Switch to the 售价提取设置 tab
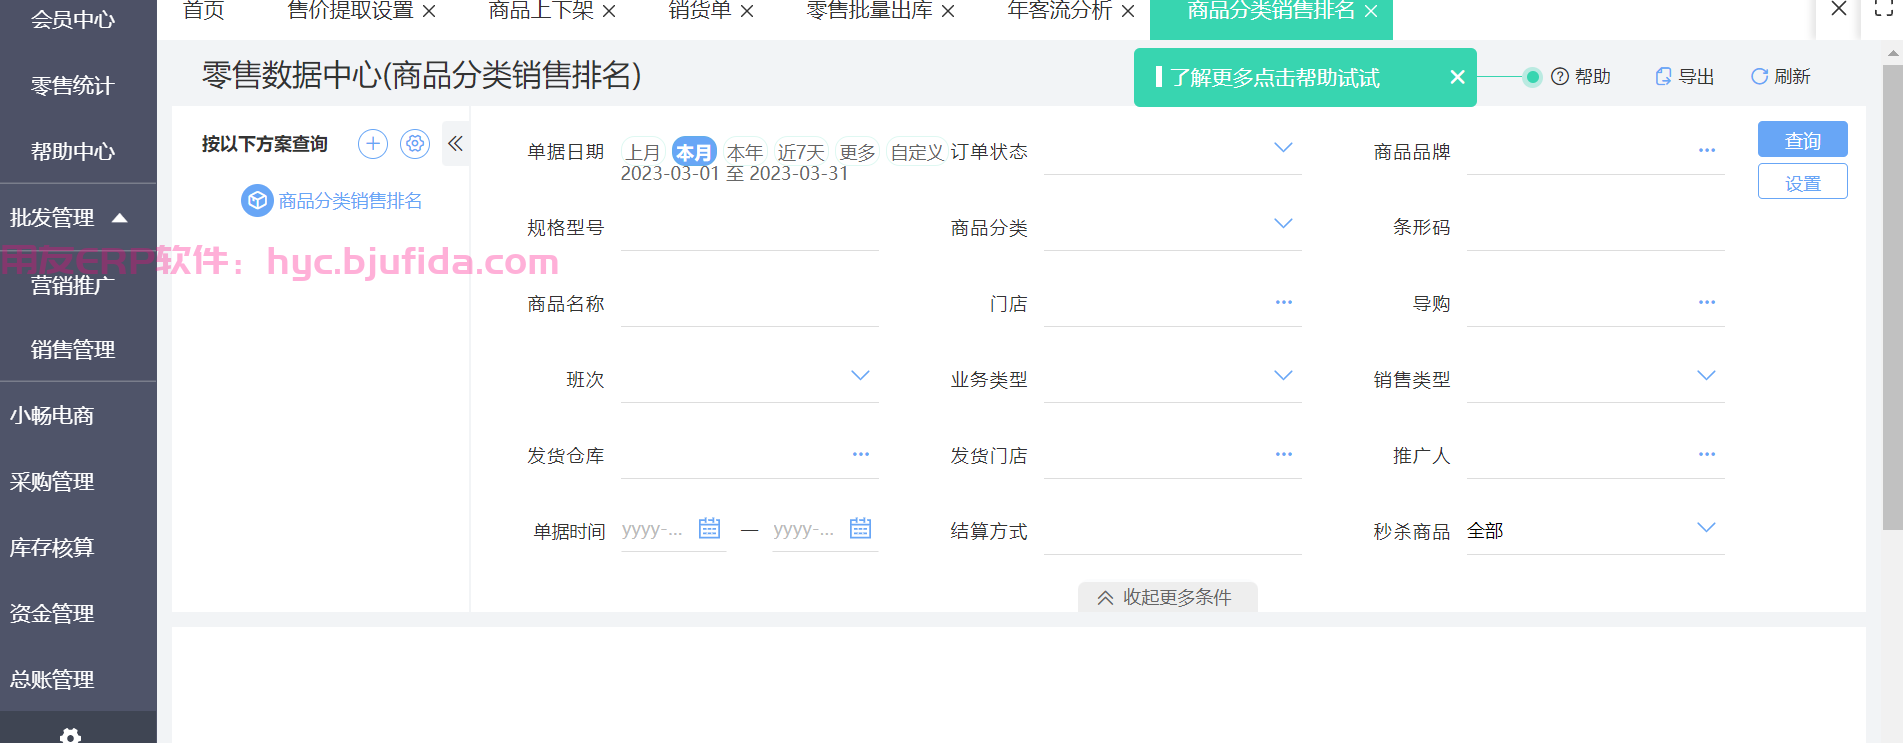 (350, 11)
